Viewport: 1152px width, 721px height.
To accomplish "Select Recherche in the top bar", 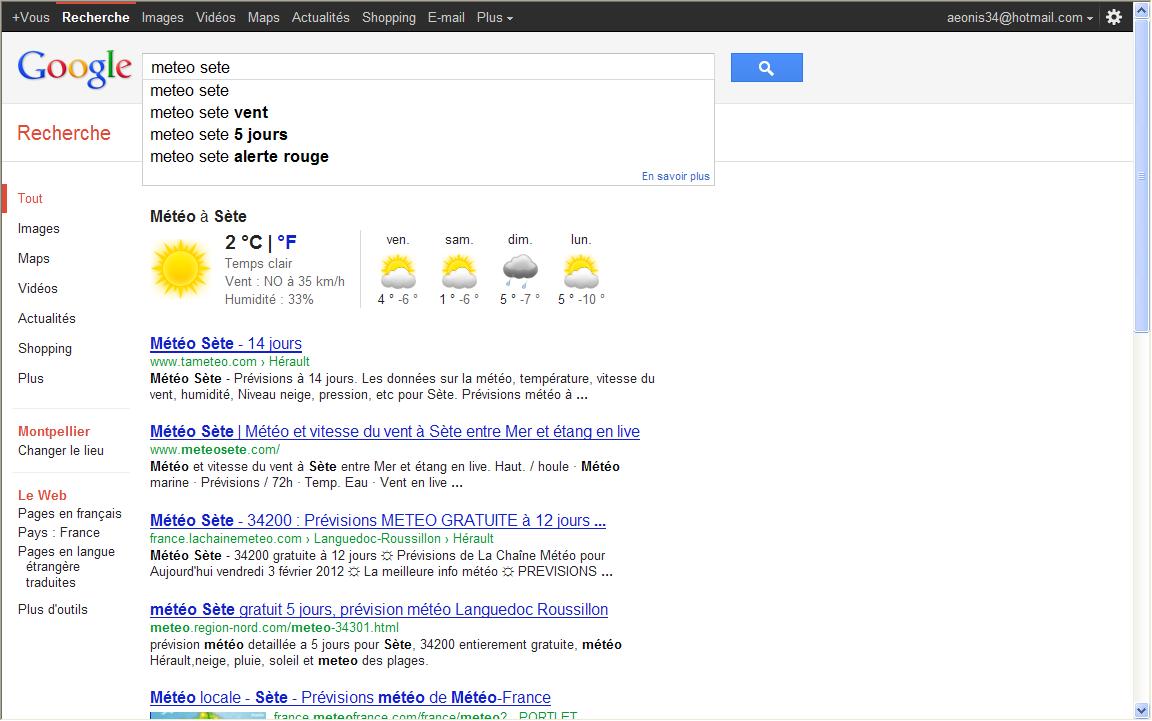I will (x=96, y=17).
